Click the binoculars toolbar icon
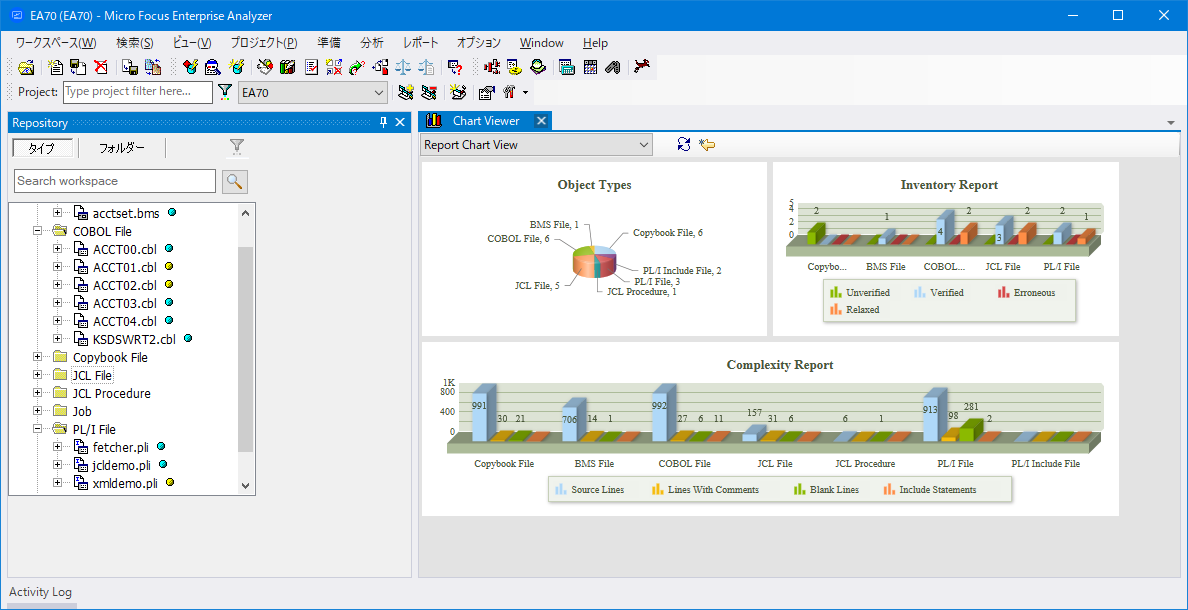Screen dimensions: 1188x610 tap(613, 67)
